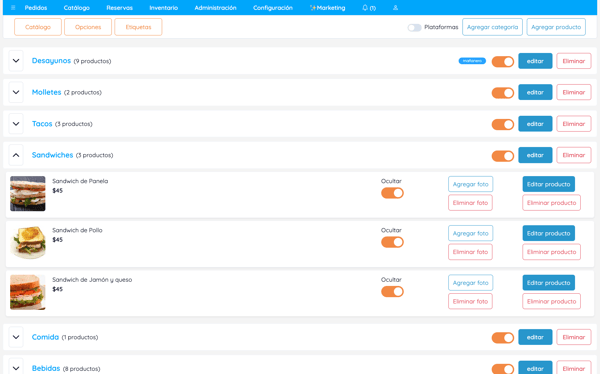Toggle Ocultar for Sandwich de Jamón y queso

[392, 291]
